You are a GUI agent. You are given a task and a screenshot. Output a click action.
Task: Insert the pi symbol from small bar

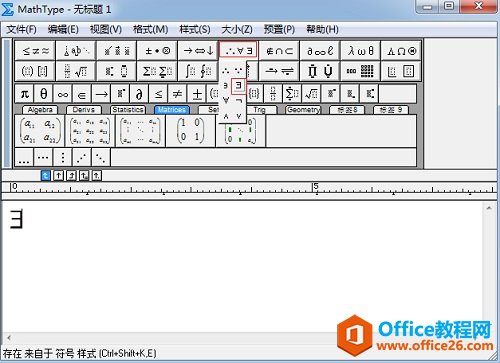tap(25, 94)
